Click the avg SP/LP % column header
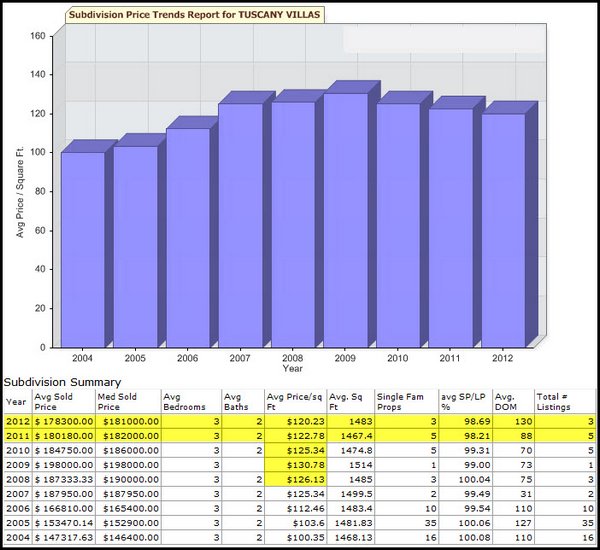This screenshot has height=550, width=600. 465,402
